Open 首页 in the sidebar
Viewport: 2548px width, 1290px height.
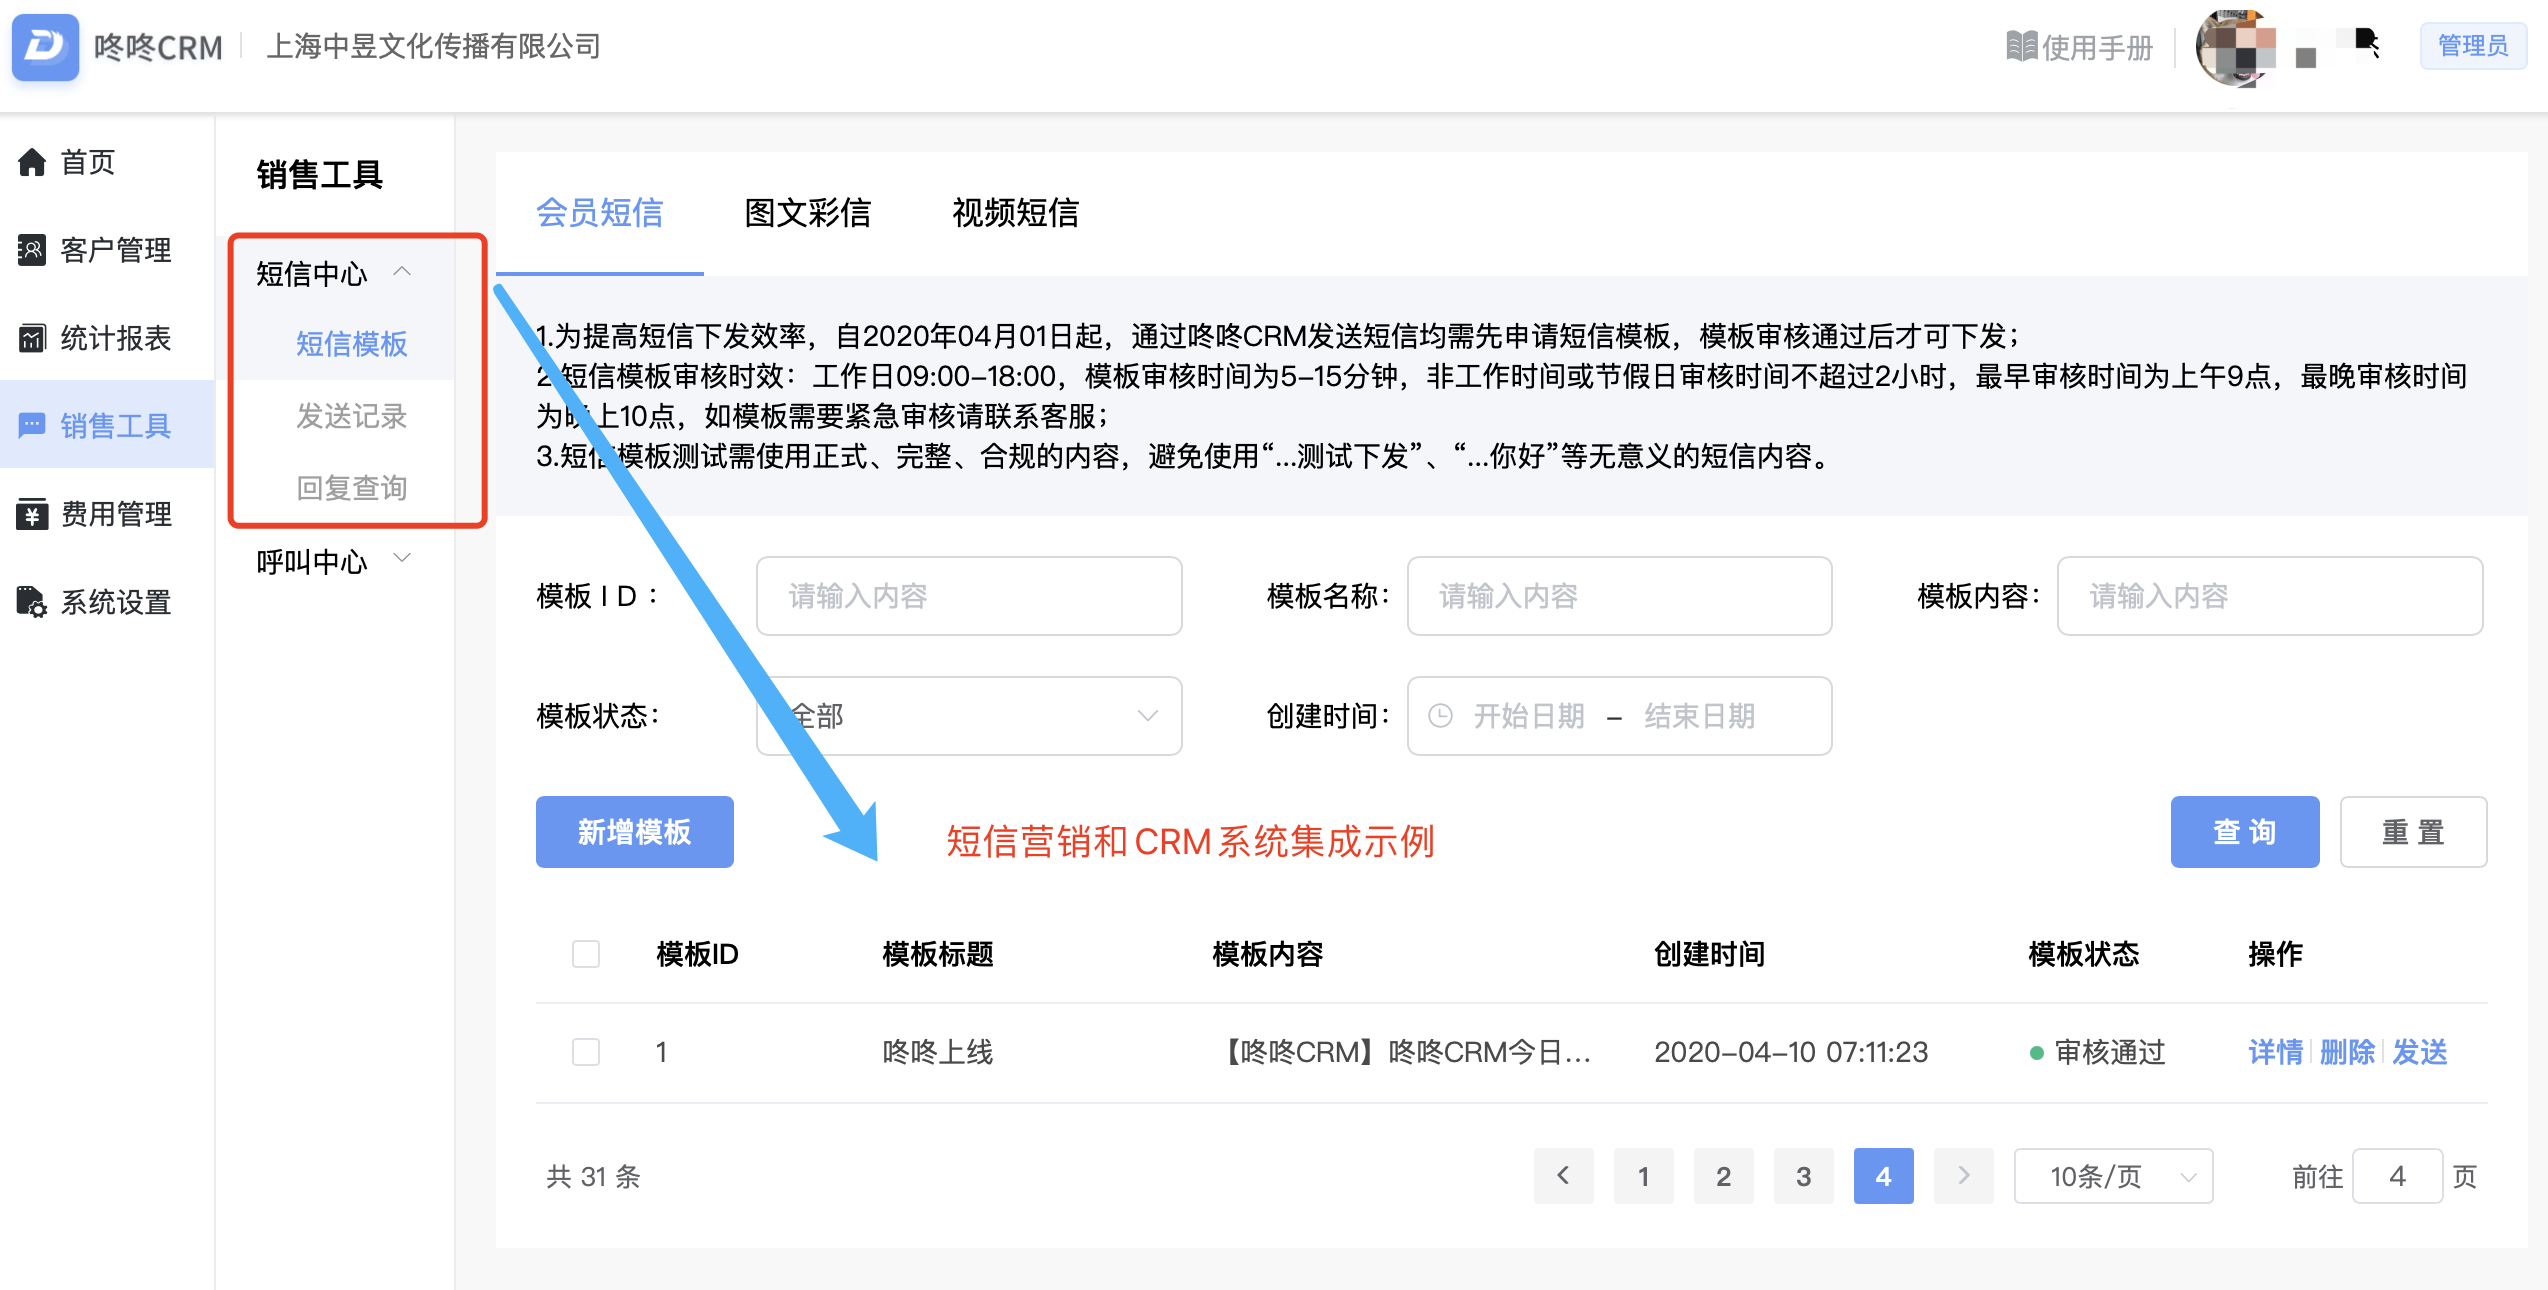tap(88, 162)
